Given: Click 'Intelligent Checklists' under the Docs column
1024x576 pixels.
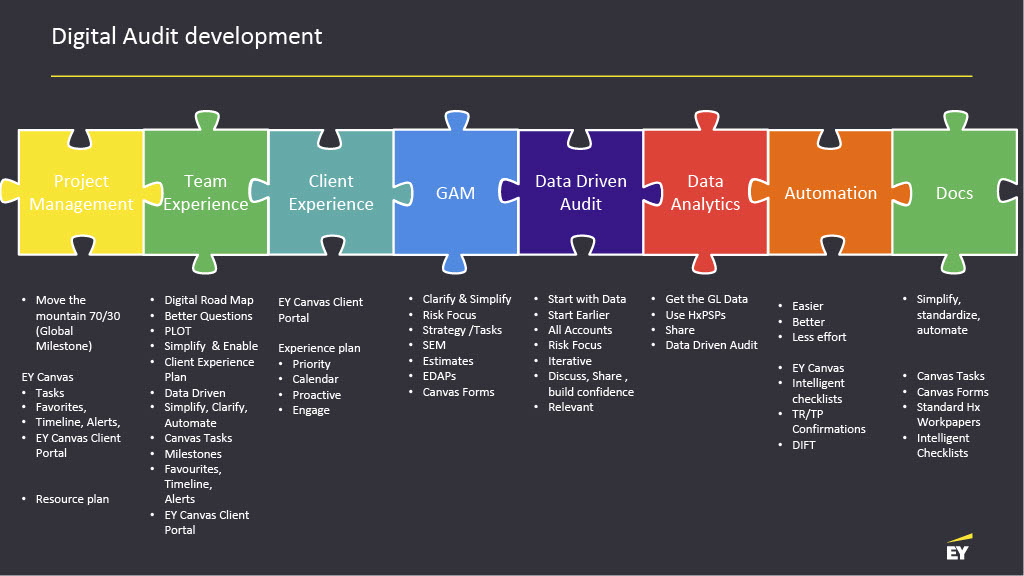Looking at the screenshot, I should tap(942, 445).
